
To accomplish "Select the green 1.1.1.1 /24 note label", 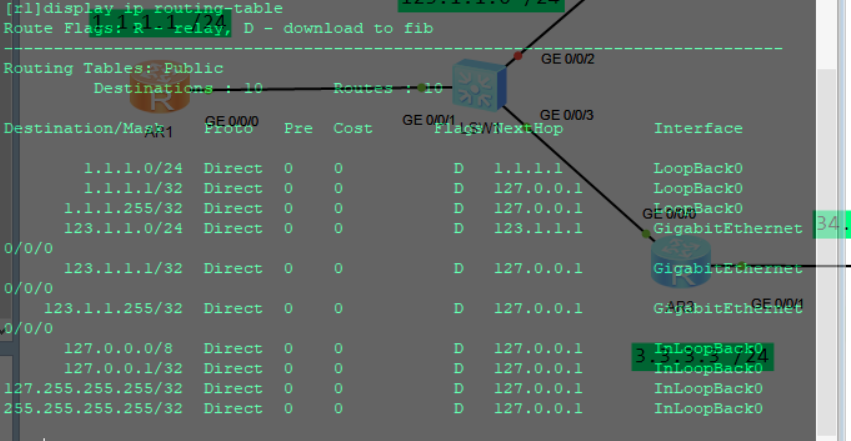I will click(160, 23).
